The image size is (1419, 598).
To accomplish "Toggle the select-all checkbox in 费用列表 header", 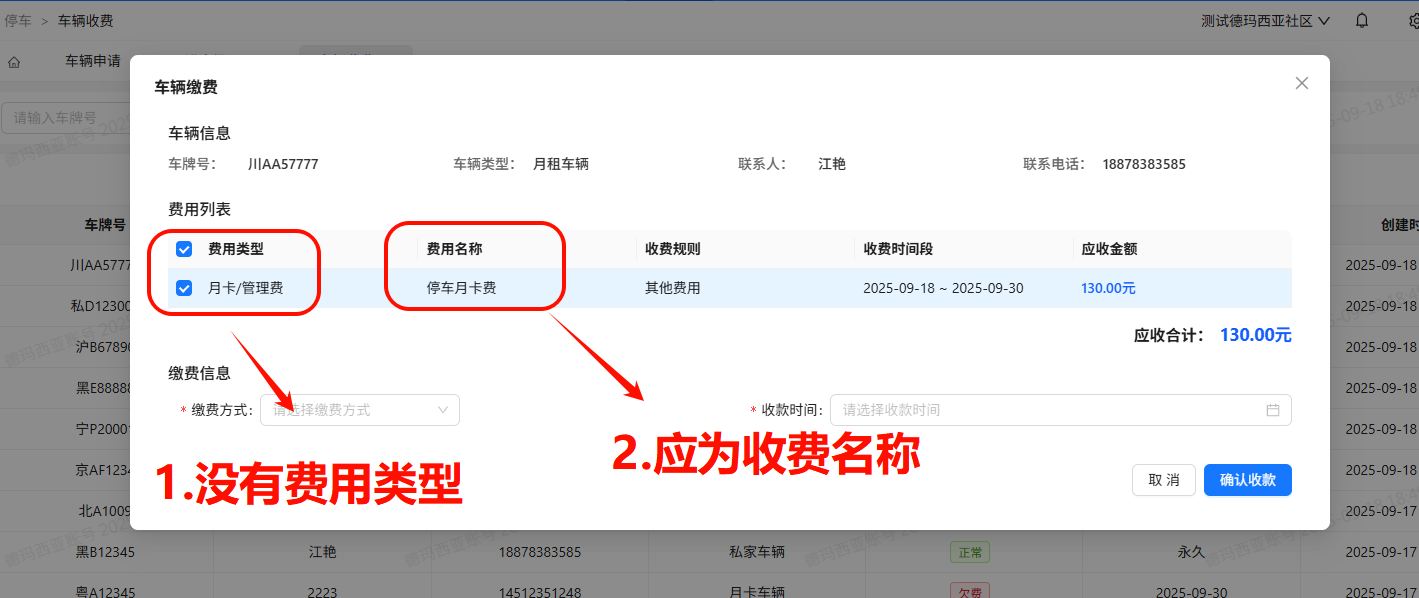I will click(x=184, y=249).
